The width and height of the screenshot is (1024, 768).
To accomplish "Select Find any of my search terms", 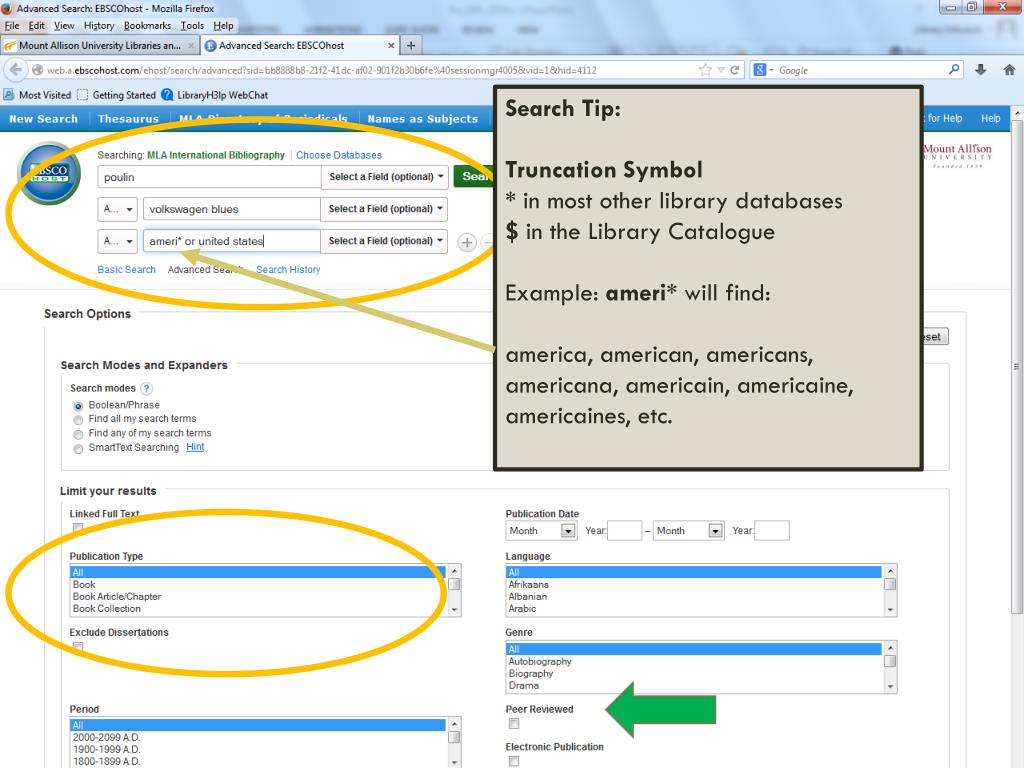I will [78, 434].
